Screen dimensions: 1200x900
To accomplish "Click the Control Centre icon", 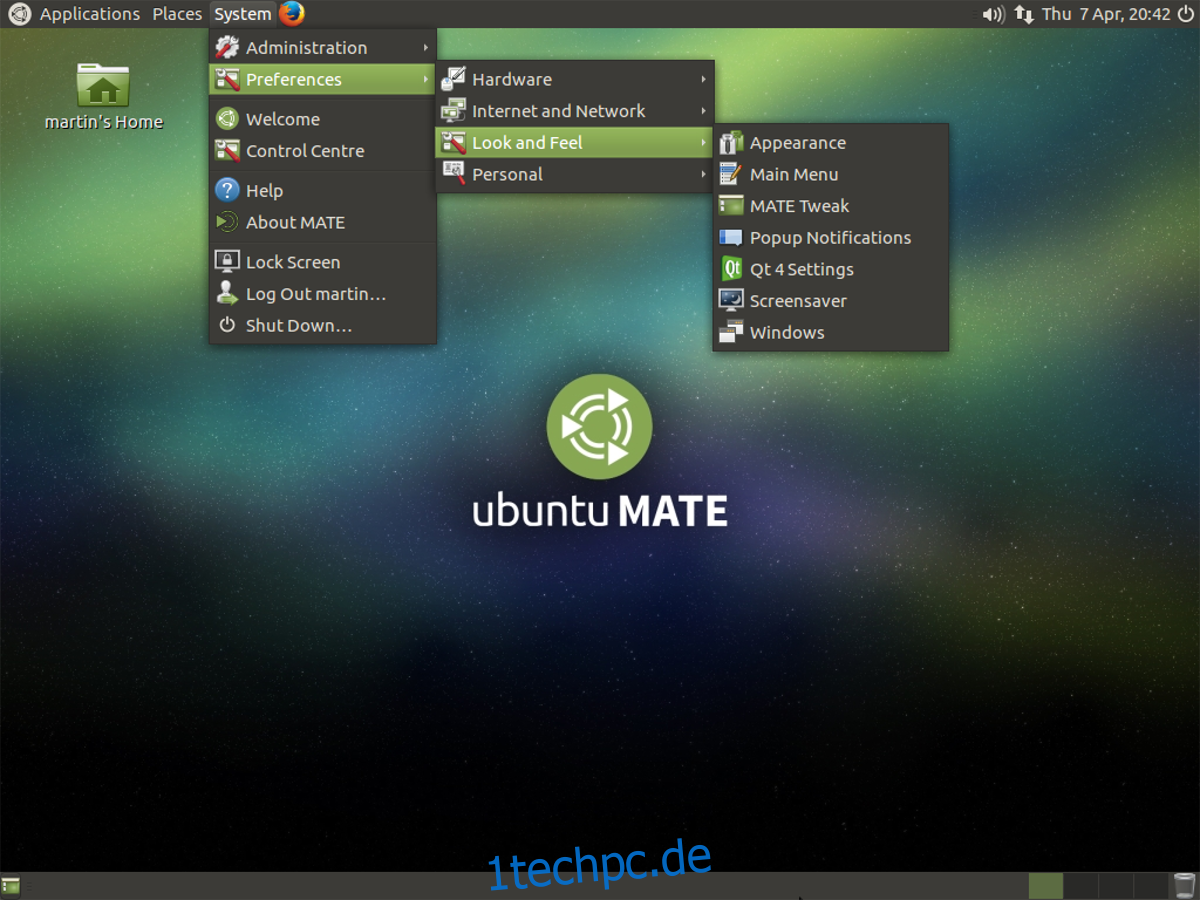I will point(228,151).
